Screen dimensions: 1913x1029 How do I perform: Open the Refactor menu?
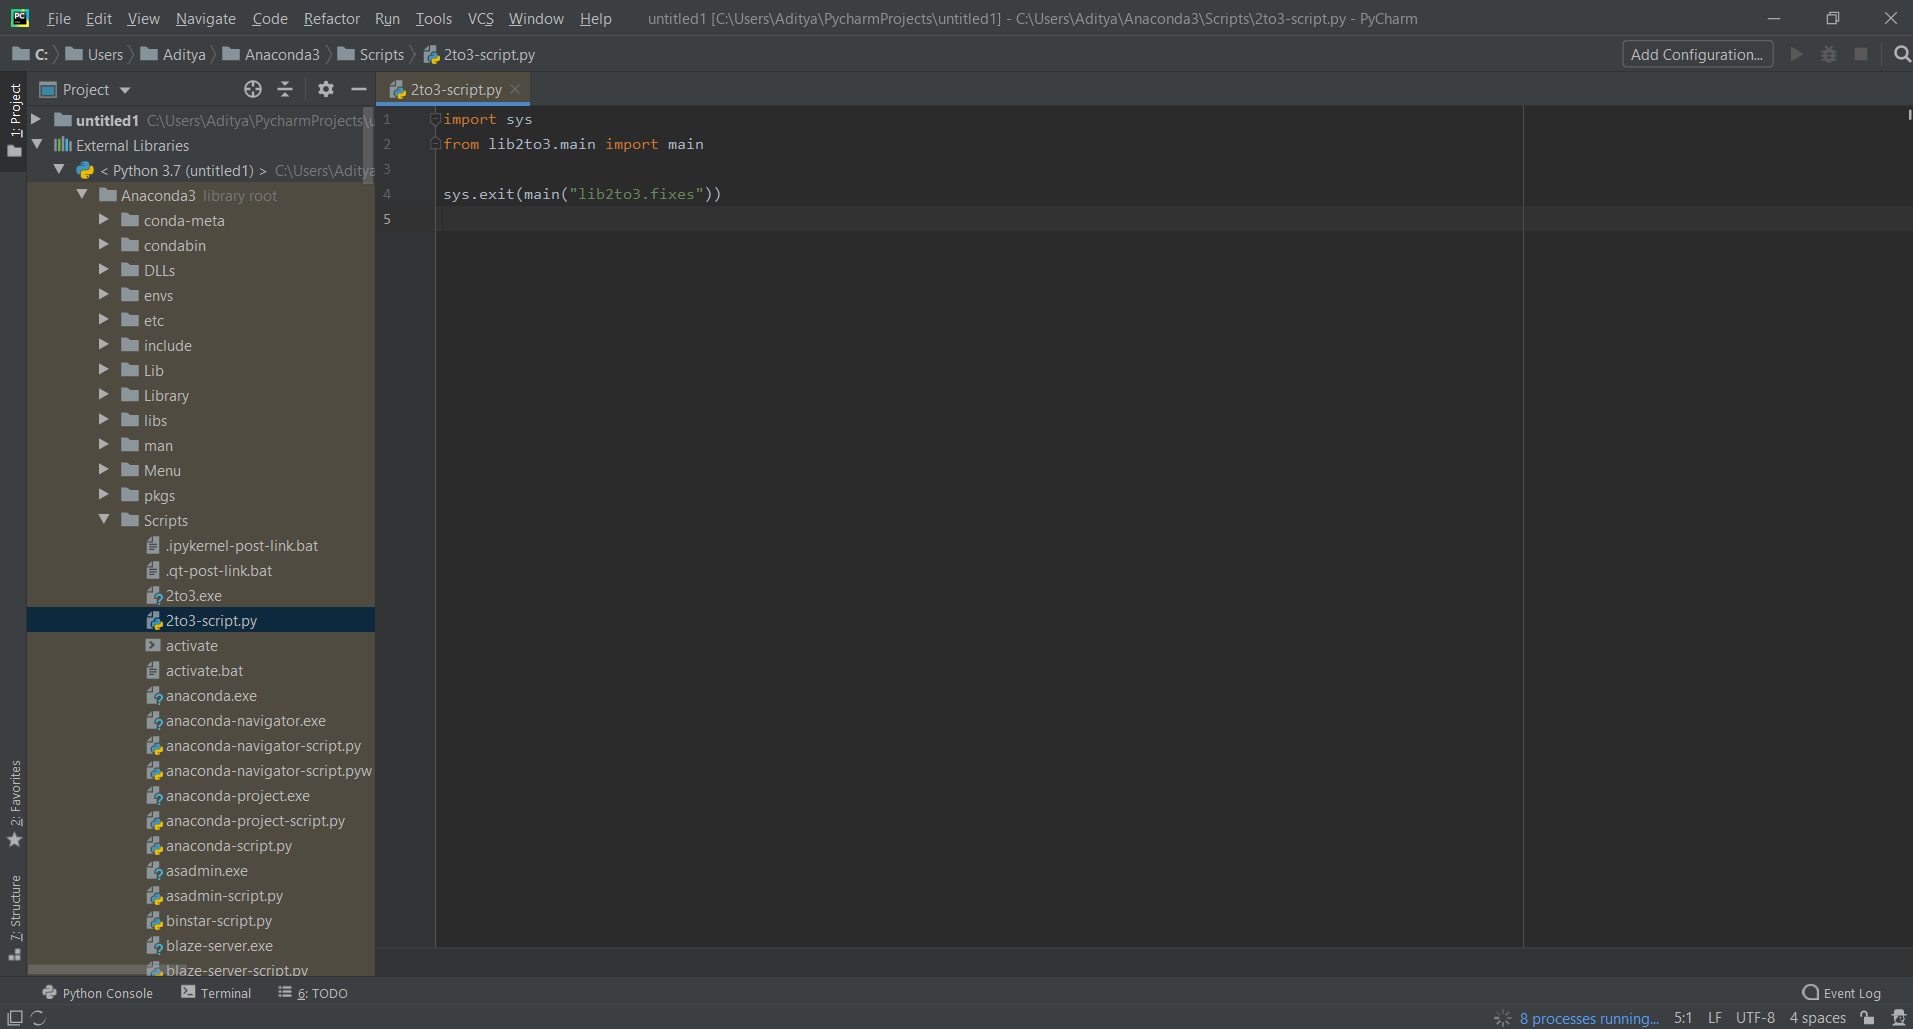click(331, 18)
